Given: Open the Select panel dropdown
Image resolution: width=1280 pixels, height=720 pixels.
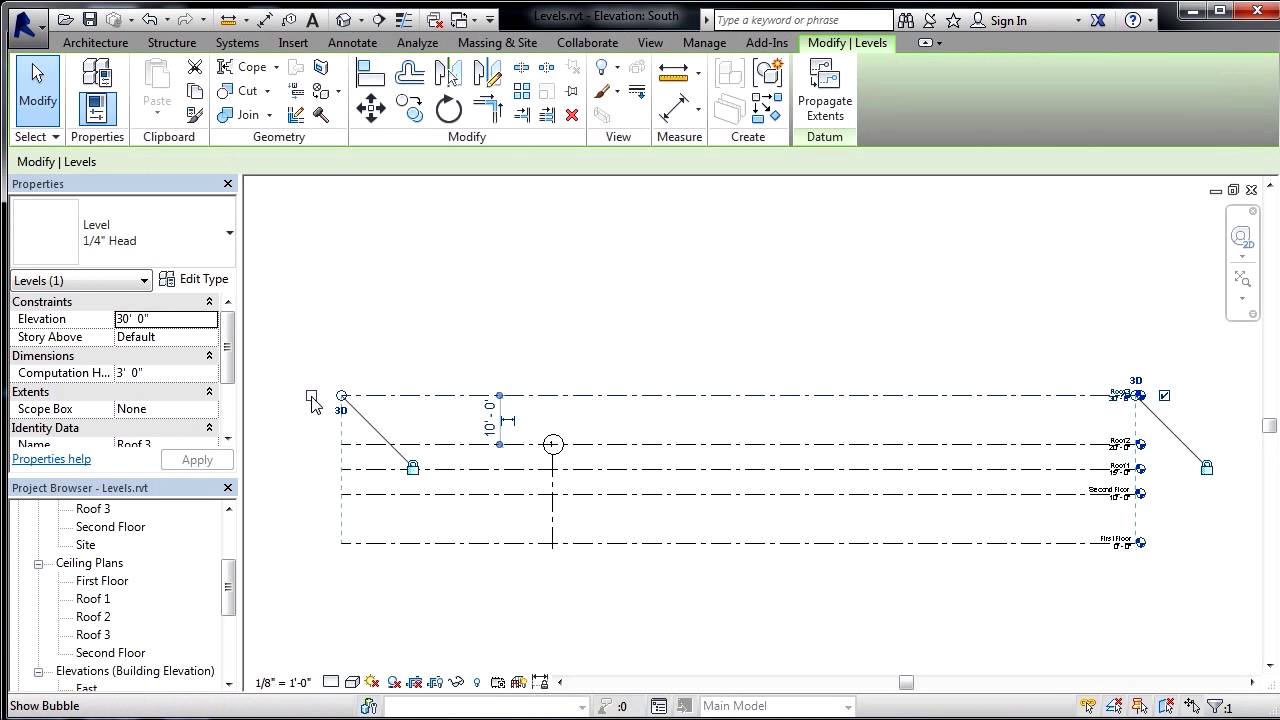Looking at the screenshot, I should (37, 137).
